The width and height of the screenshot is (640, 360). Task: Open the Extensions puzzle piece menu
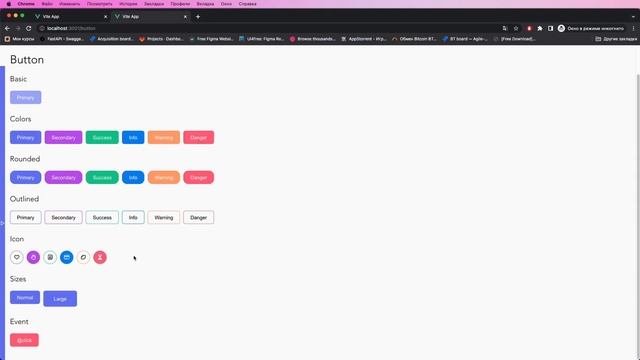coord(540,28)
